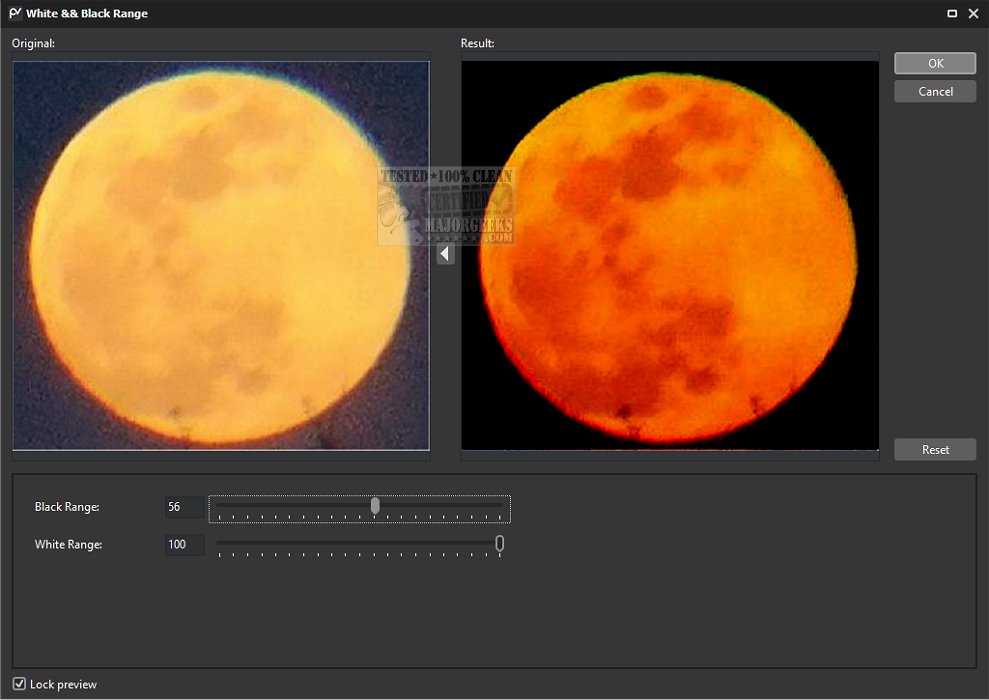
Task: Click Black Range slider track at its minimum end
Action: (x=219, y=506)
